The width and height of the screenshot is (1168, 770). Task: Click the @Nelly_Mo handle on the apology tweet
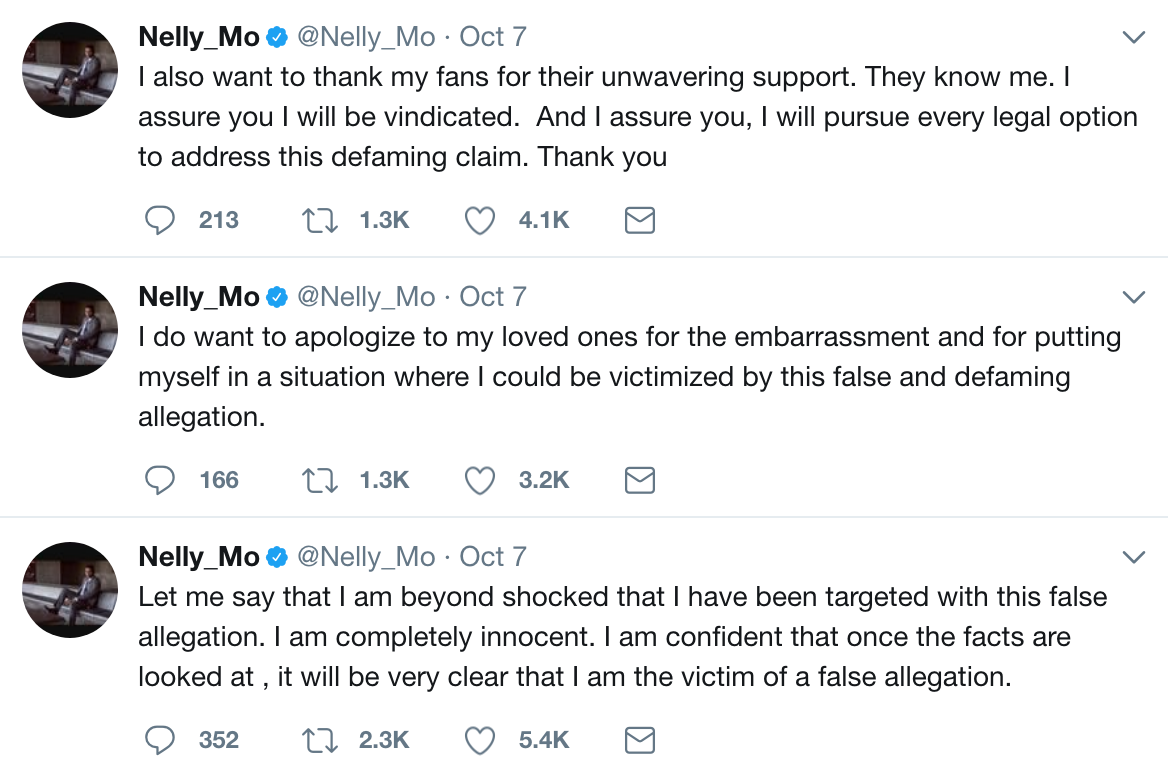(x=366, y=298)
